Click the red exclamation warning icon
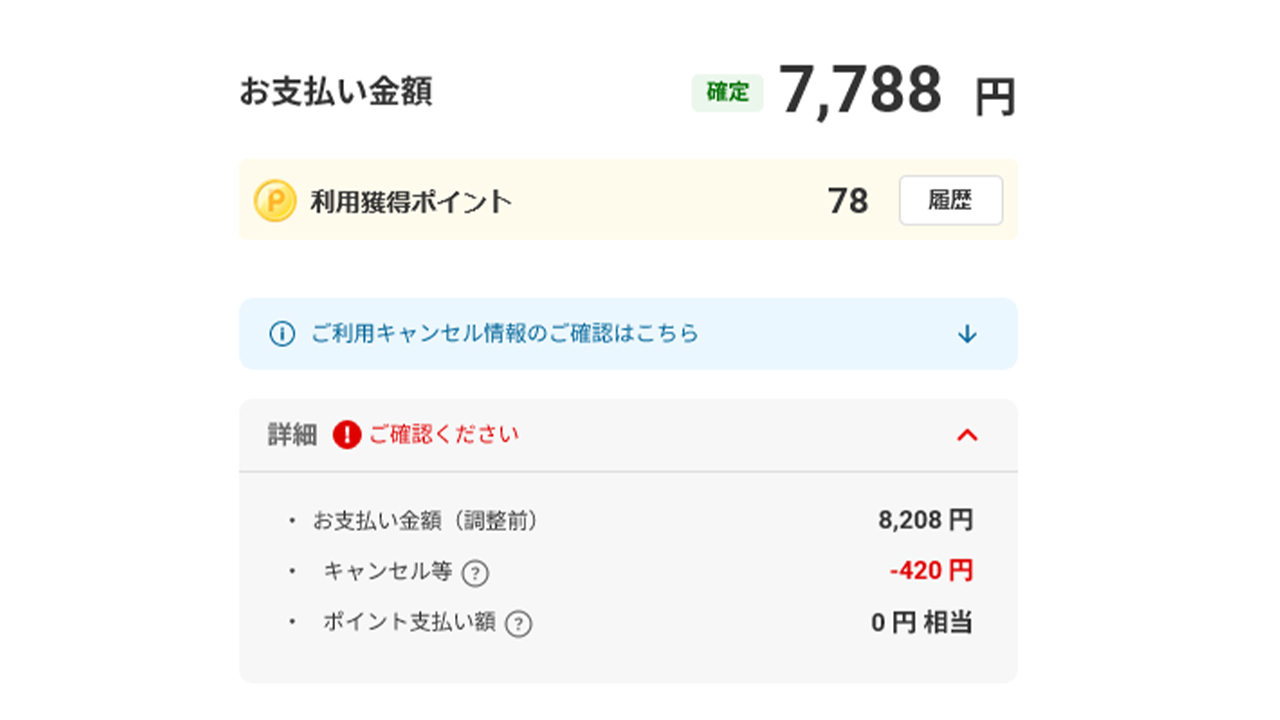1280x720 pixels. [x=346, y=435]
